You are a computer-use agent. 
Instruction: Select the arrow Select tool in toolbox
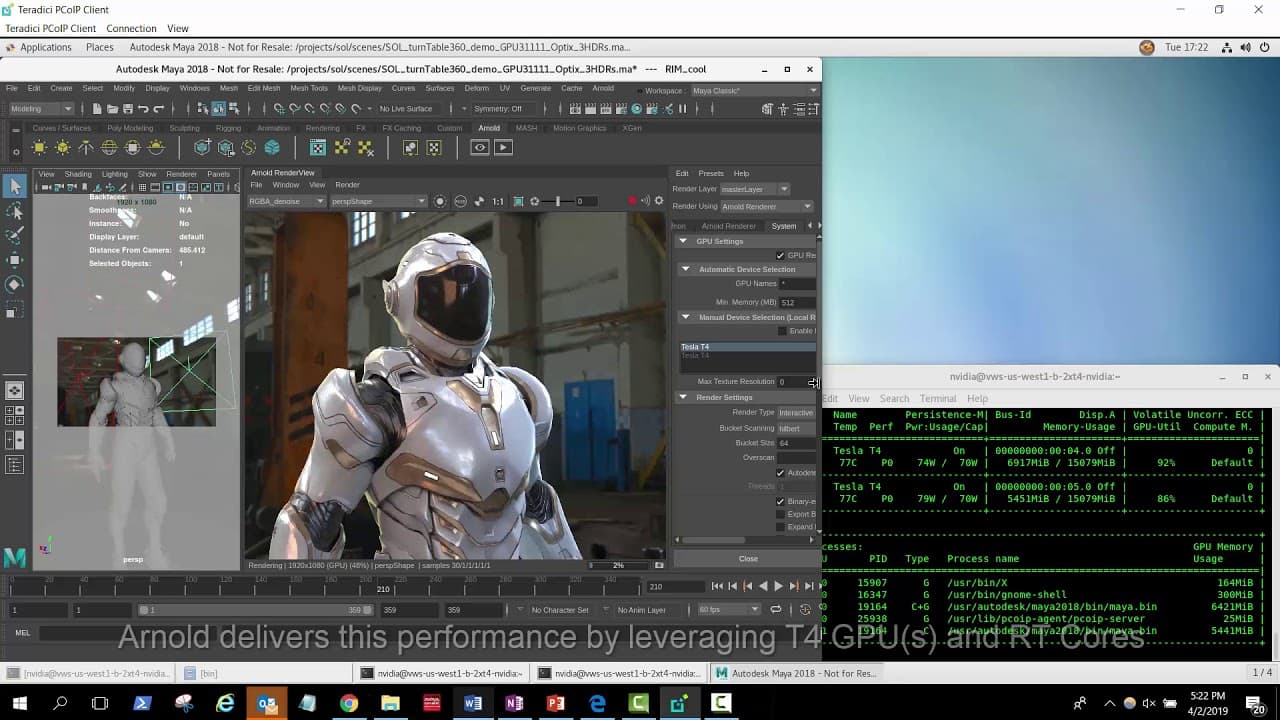[15, 186]
